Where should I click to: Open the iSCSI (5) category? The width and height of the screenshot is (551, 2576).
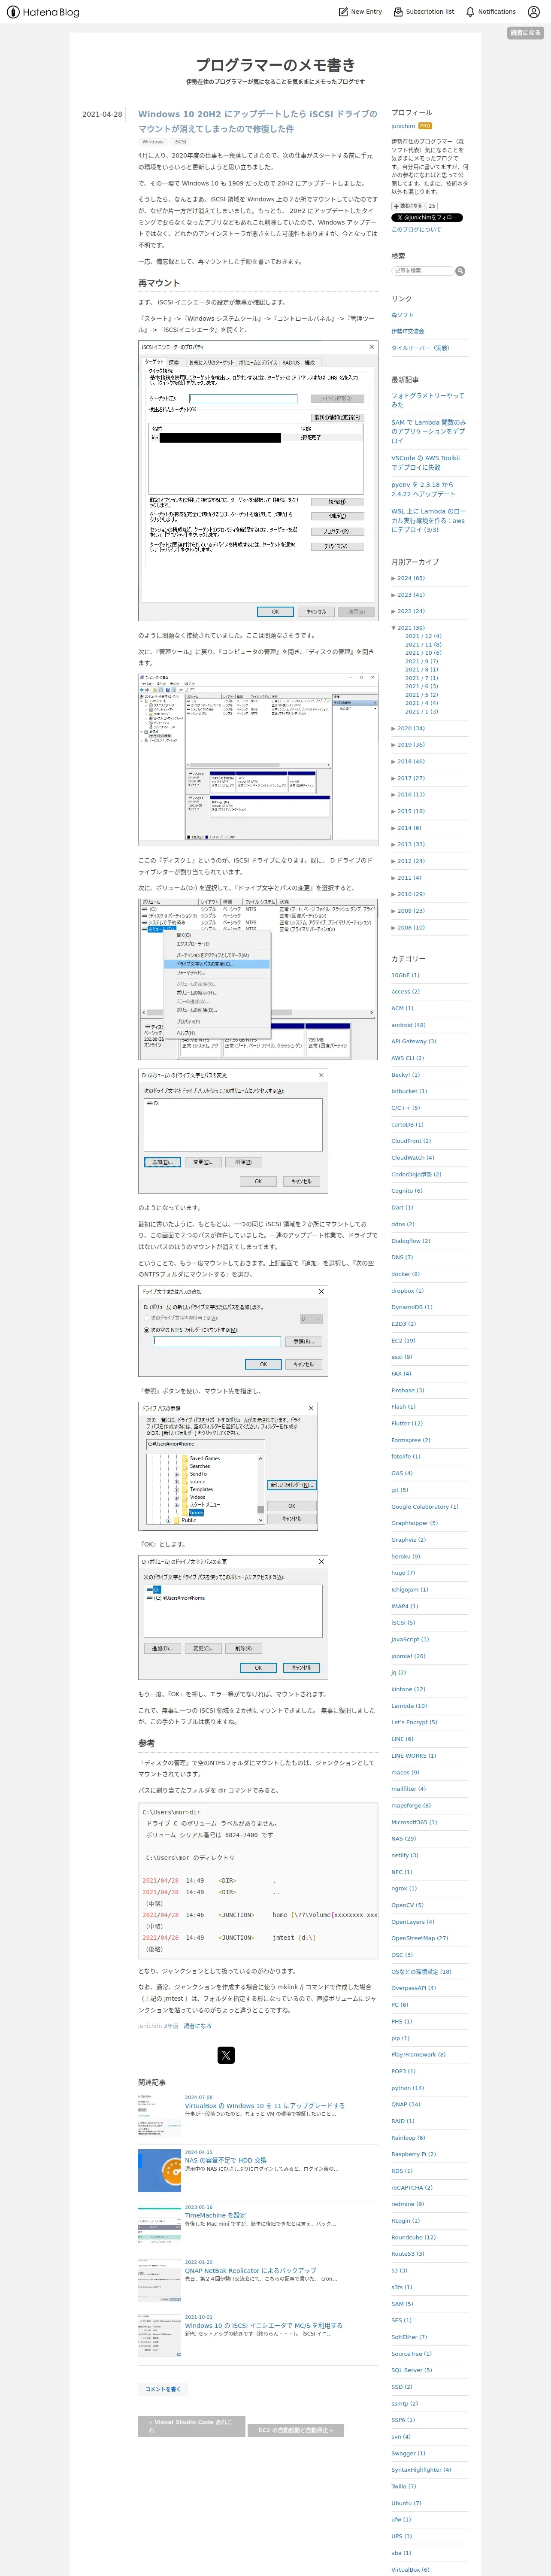(403, 1623)
